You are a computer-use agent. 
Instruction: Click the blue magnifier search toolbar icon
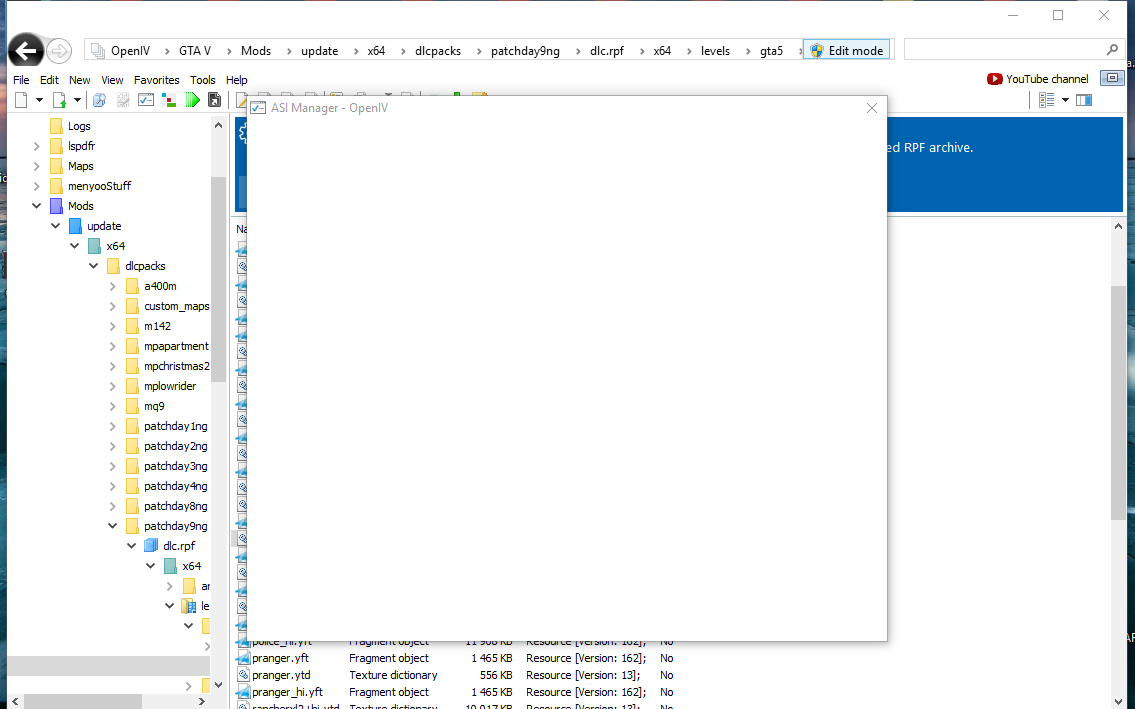tap(99, 100)
